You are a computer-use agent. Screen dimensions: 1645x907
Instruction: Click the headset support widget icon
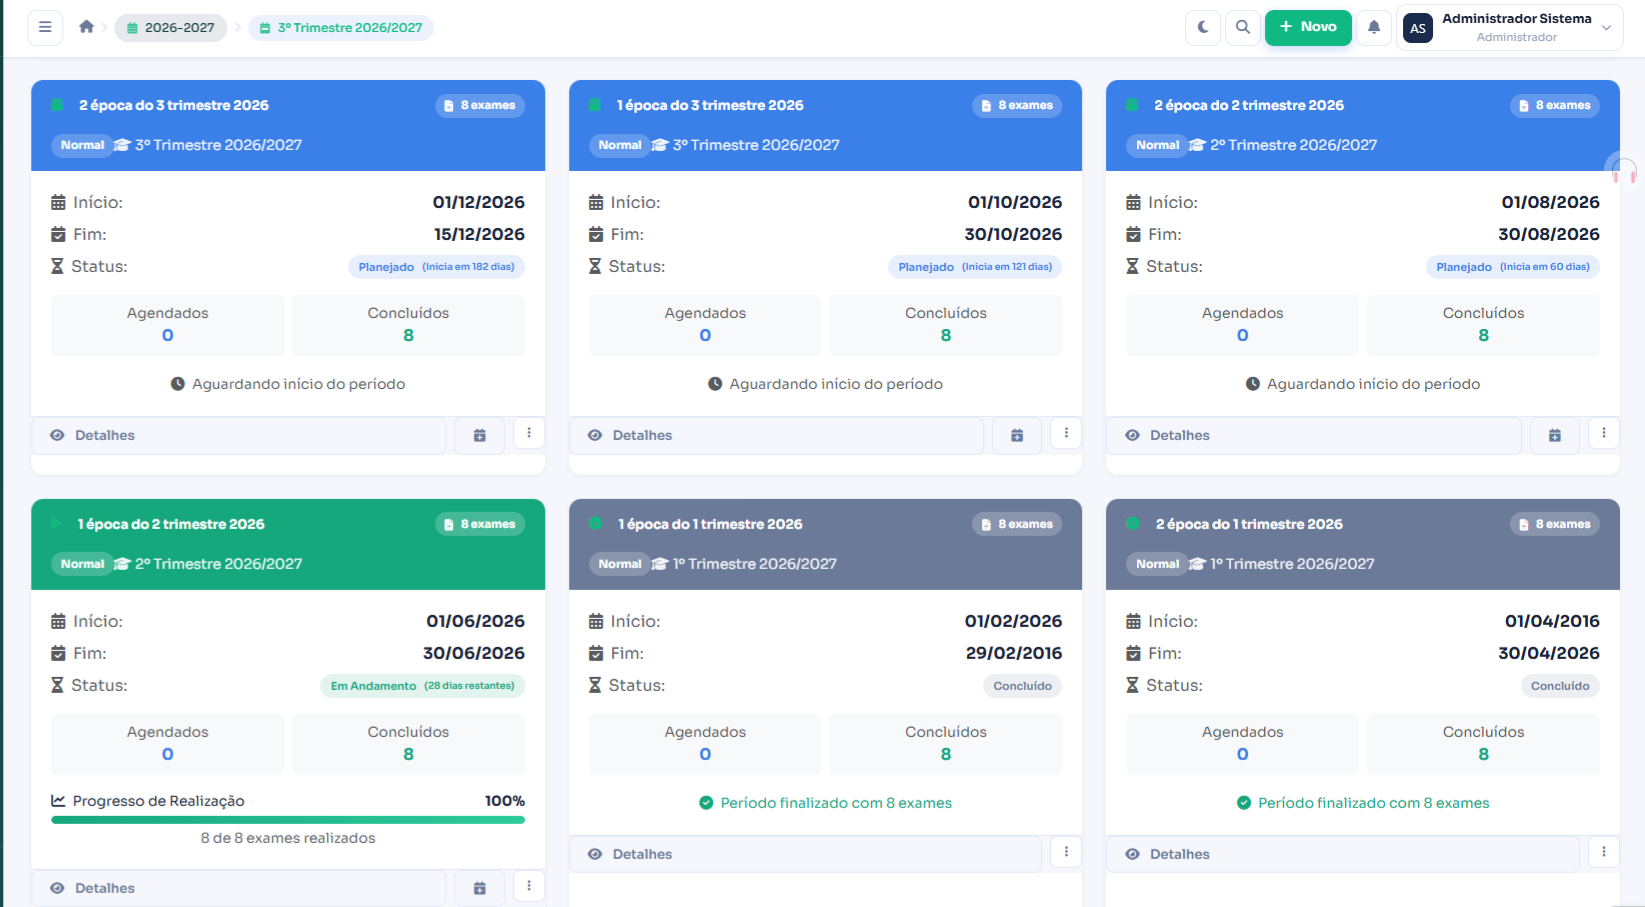pos(1625,172)
